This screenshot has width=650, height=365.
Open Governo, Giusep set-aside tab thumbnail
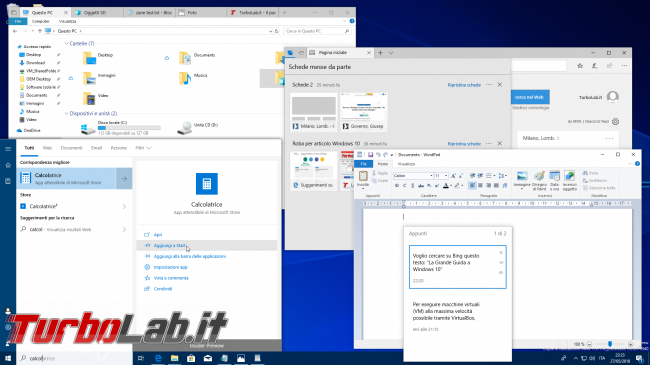click(x=364, y=112)
